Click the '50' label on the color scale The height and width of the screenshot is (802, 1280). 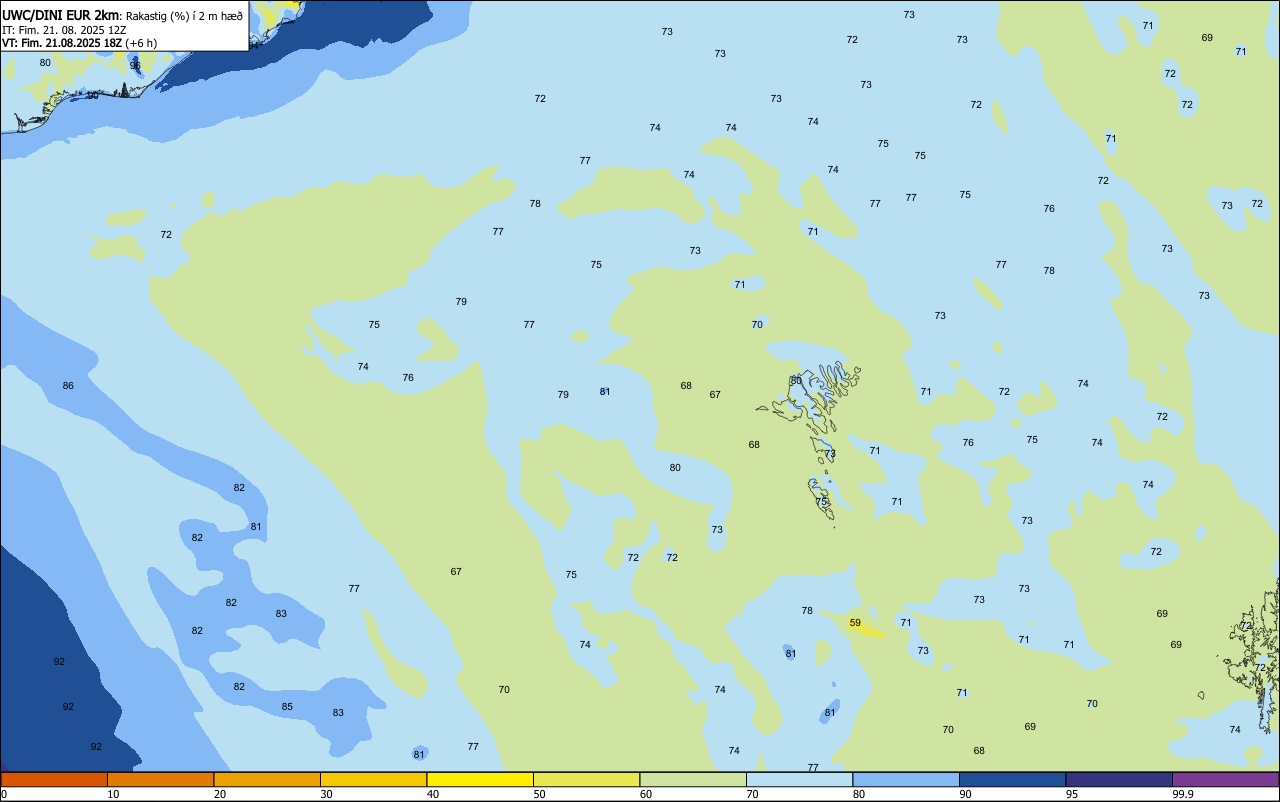[539, 794]
